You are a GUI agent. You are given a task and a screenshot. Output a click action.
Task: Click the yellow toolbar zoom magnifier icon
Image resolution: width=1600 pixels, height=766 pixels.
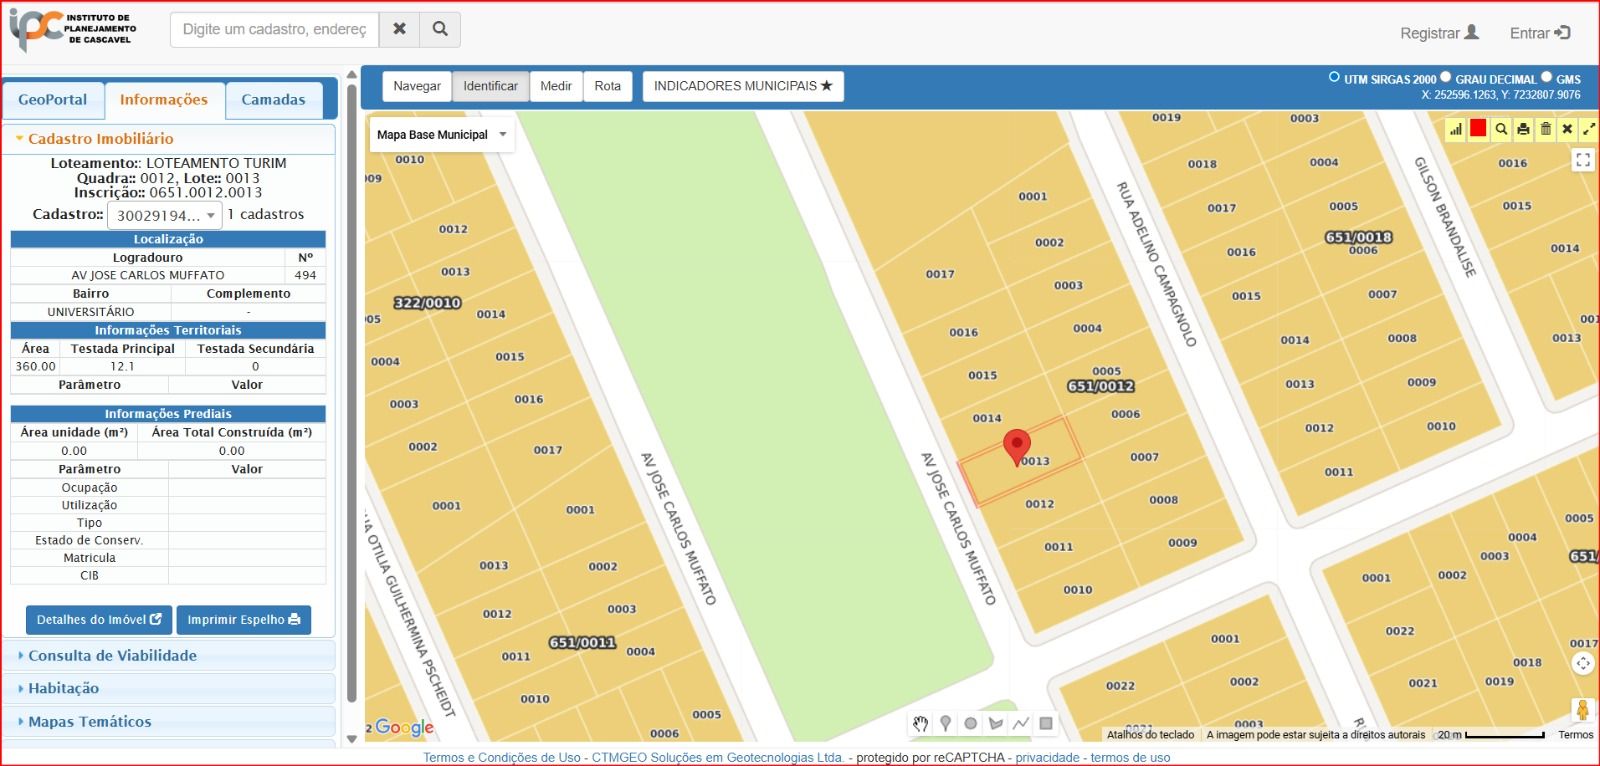click(x=1501, y=128)
